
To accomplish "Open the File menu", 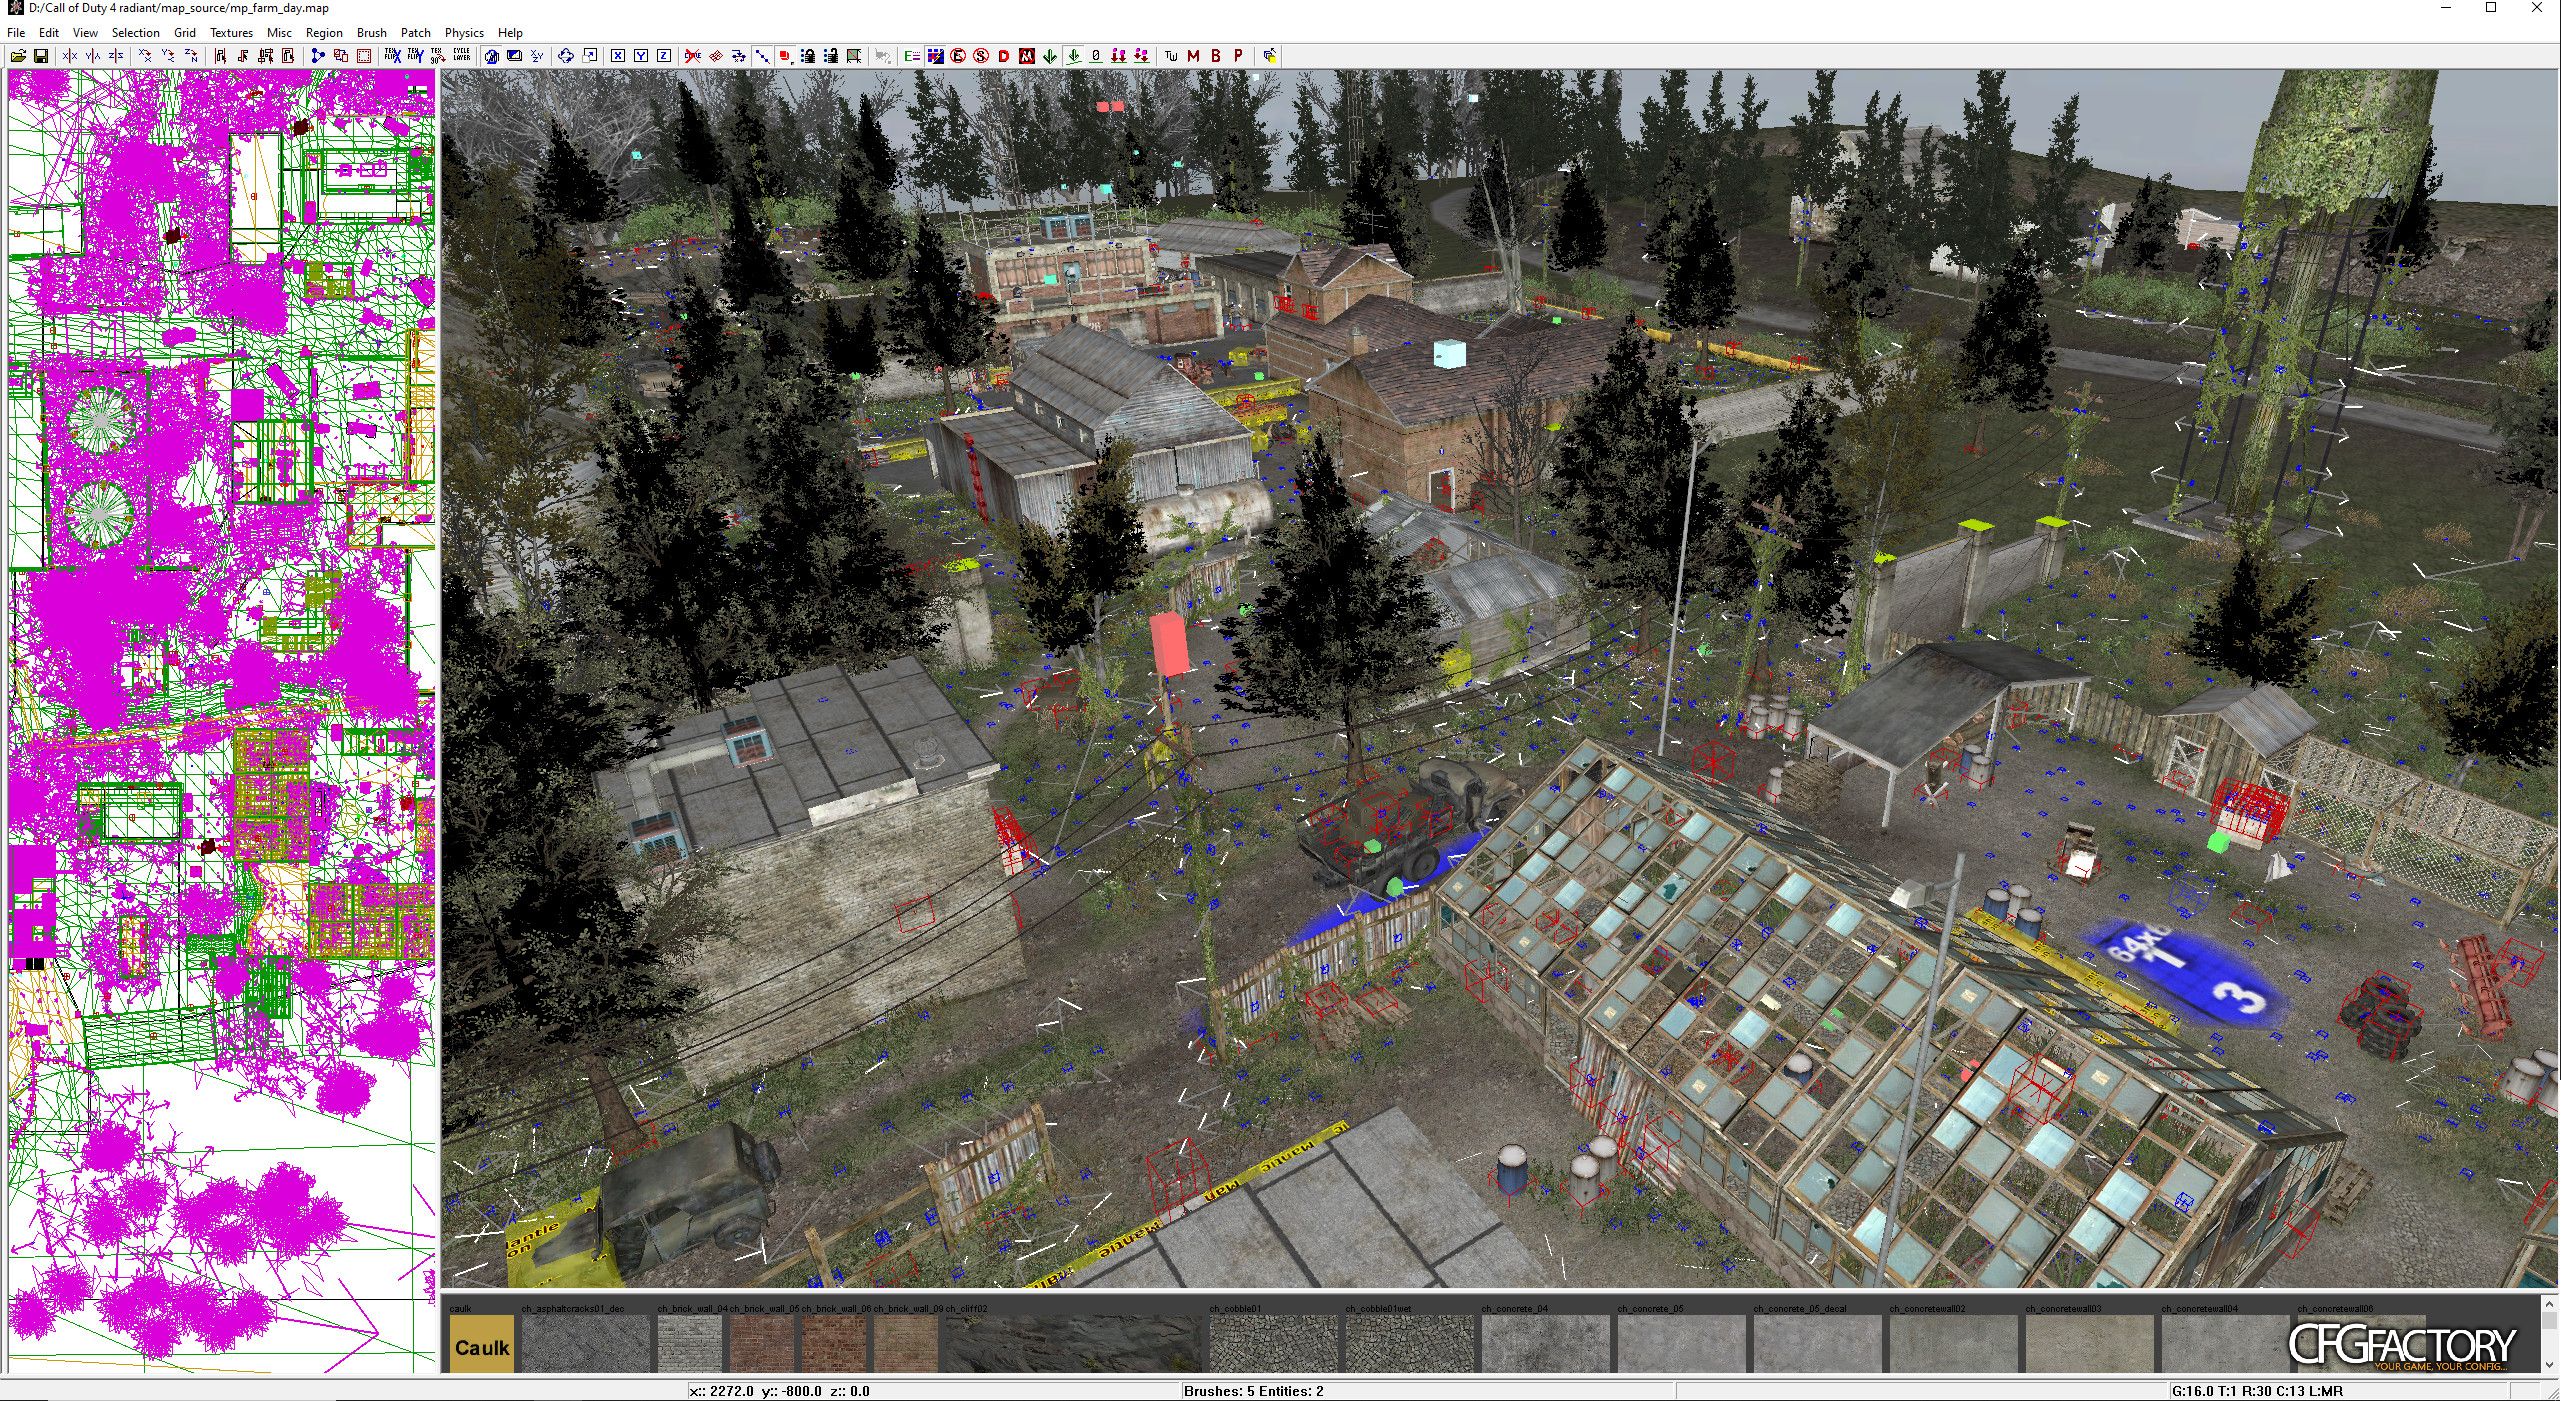I will click(16, 33).
